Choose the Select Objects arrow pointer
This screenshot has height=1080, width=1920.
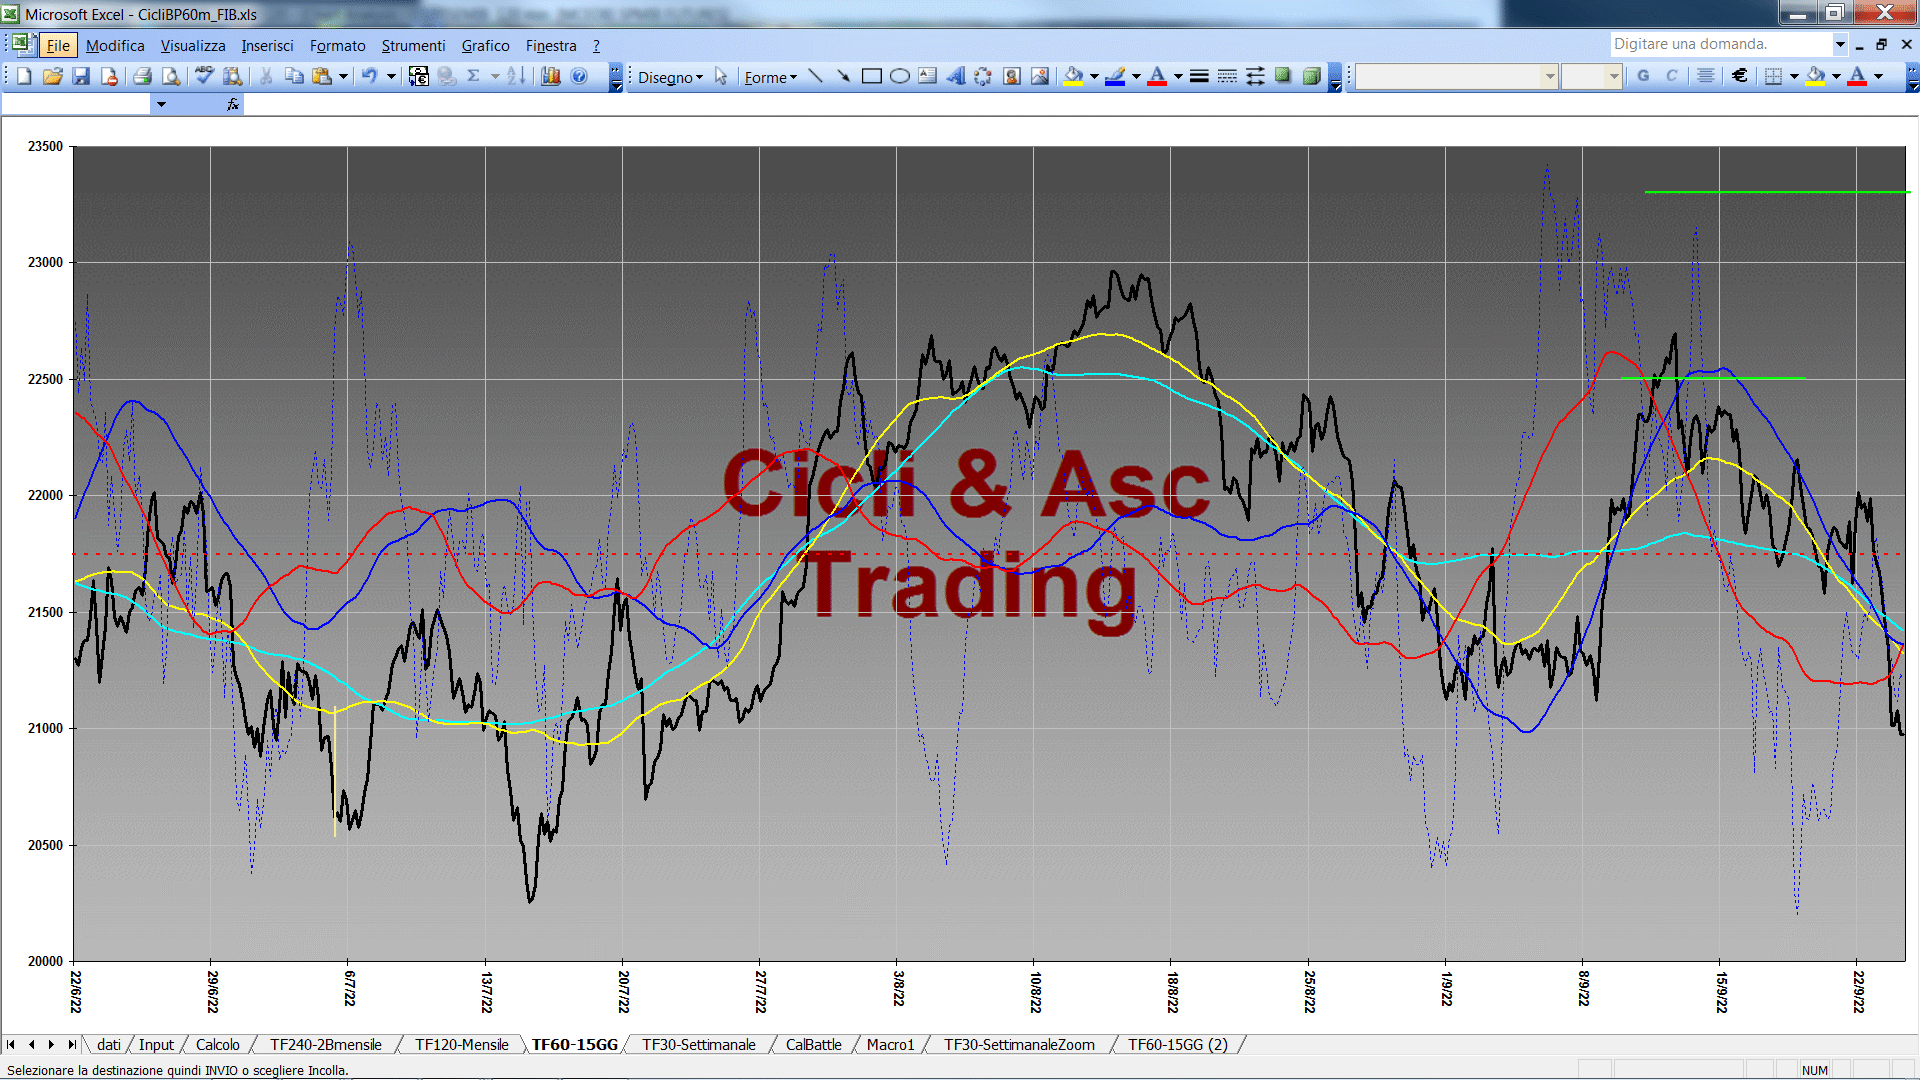[721, 77]
